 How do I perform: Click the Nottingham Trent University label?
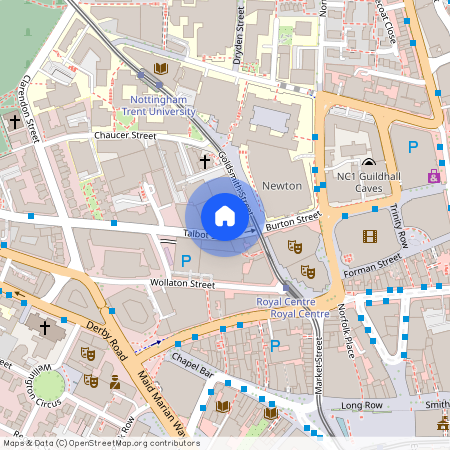tap(159, 105)
